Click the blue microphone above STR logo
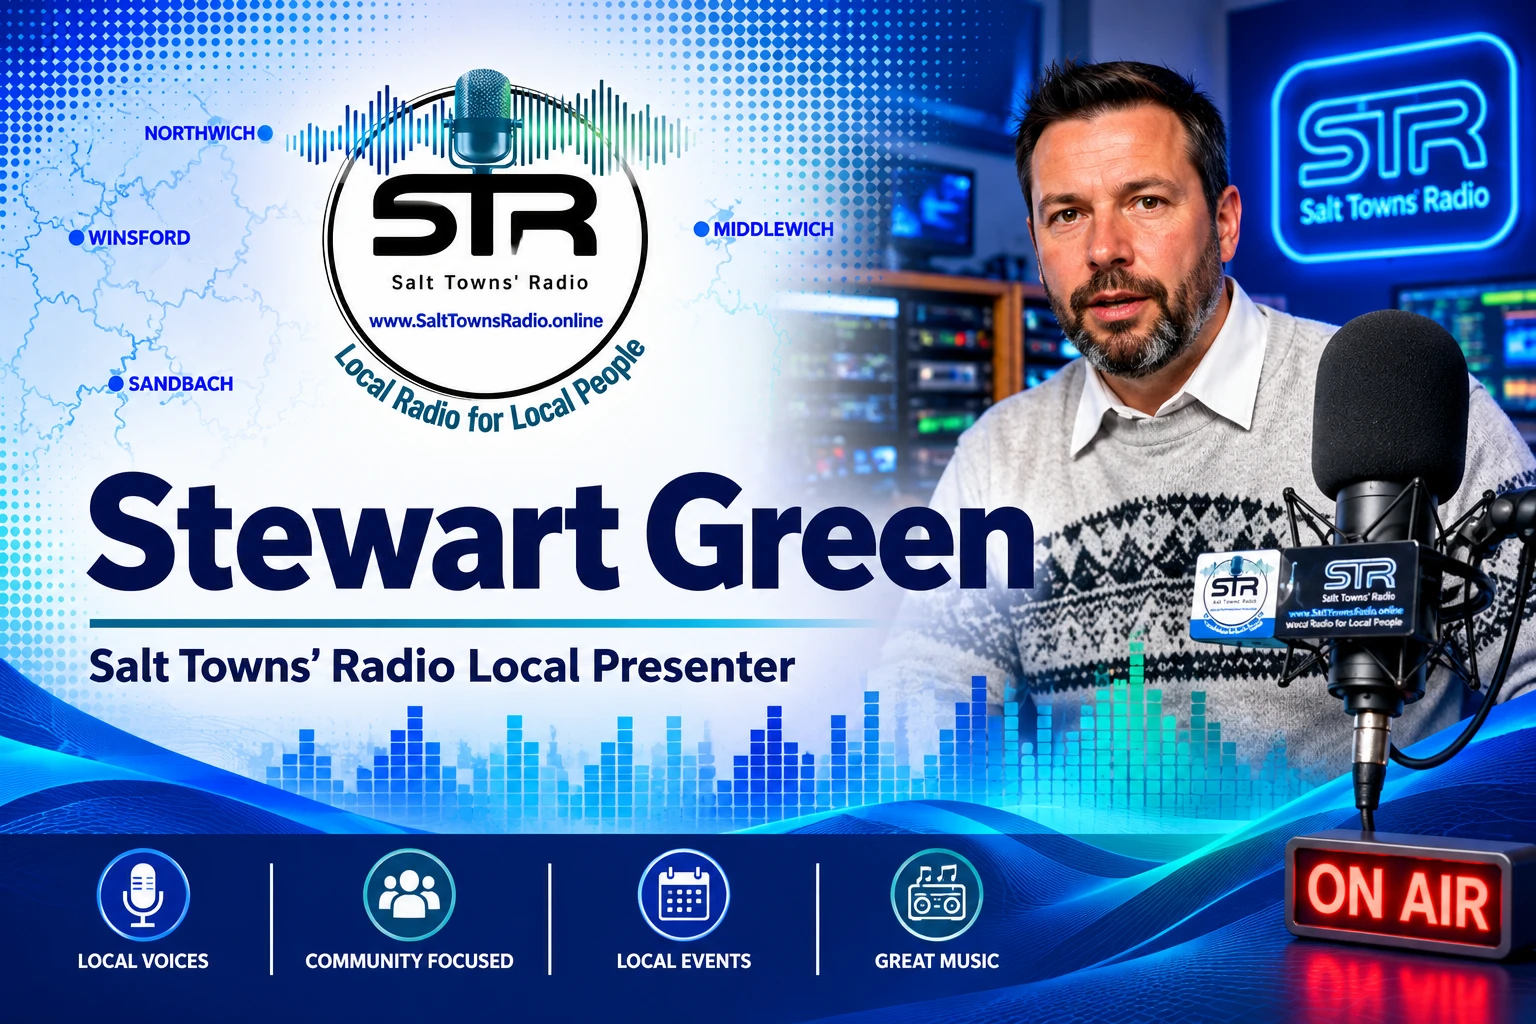This screenshot has height=1024, width=1536. pos(483,120)
